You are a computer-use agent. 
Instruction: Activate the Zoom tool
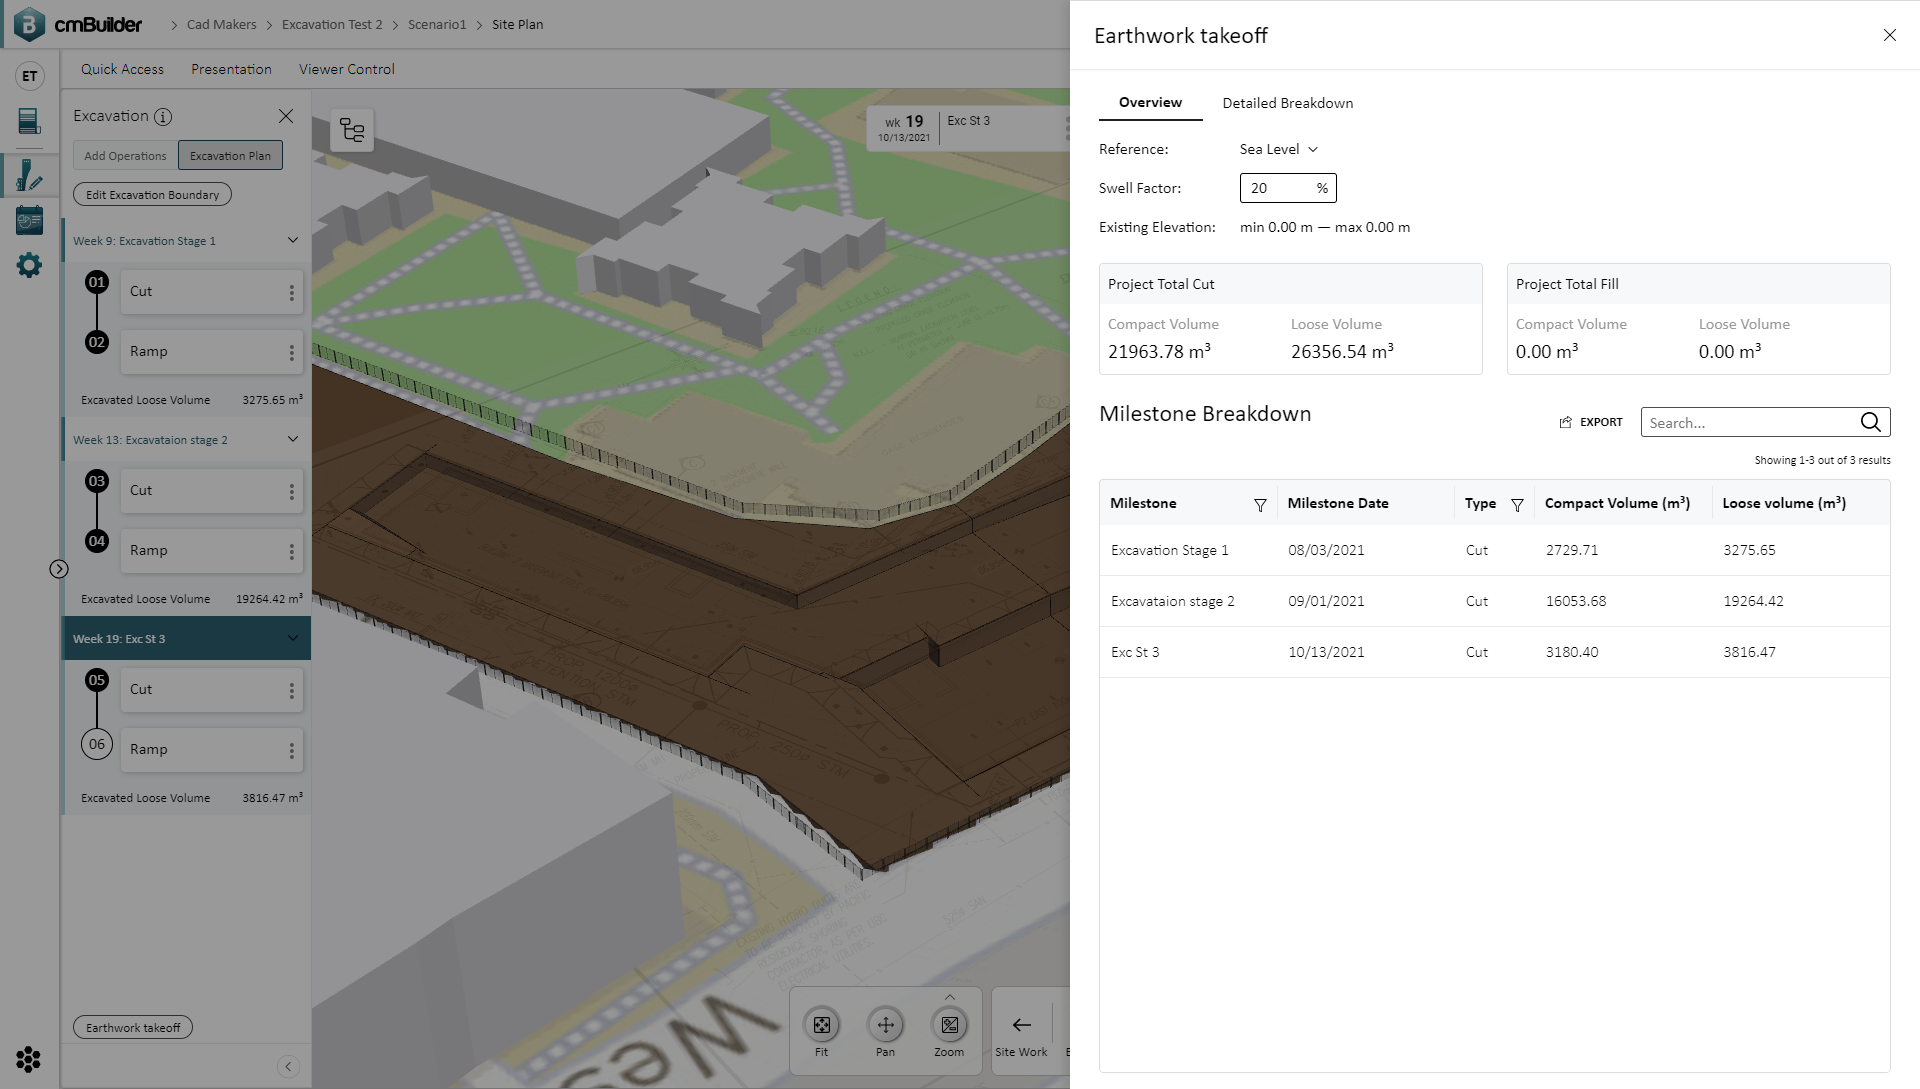click(949, 1025)
